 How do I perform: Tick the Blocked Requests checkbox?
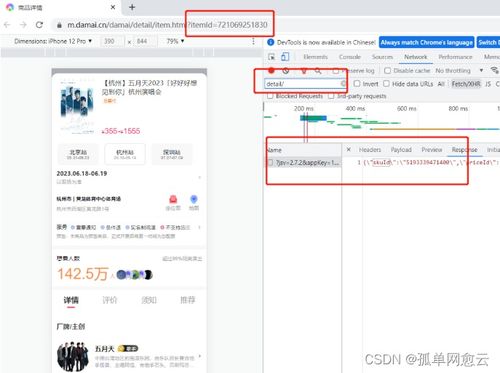270,96
